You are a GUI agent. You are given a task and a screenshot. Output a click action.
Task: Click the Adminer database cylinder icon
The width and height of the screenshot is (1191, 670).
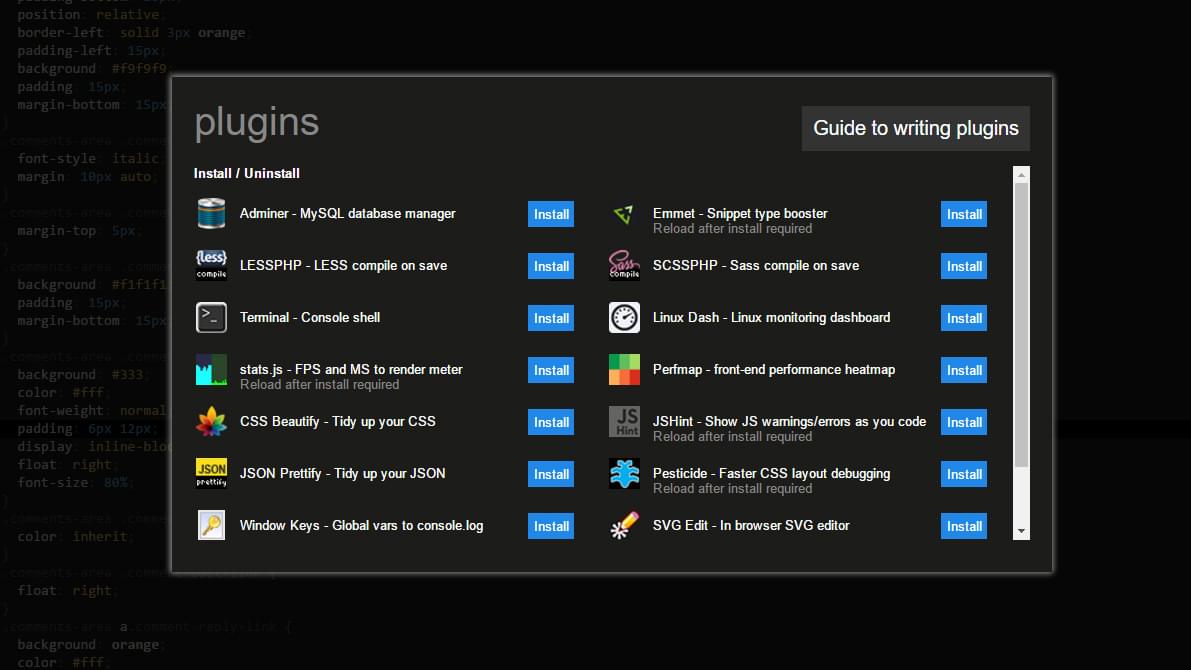click(x=211, y=213)
